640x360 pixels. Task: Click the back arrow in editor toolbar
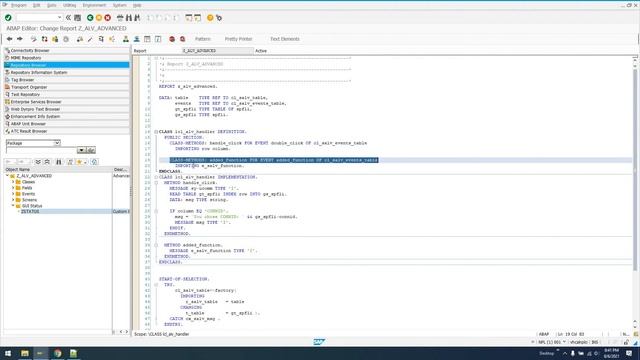coord(9,39)
